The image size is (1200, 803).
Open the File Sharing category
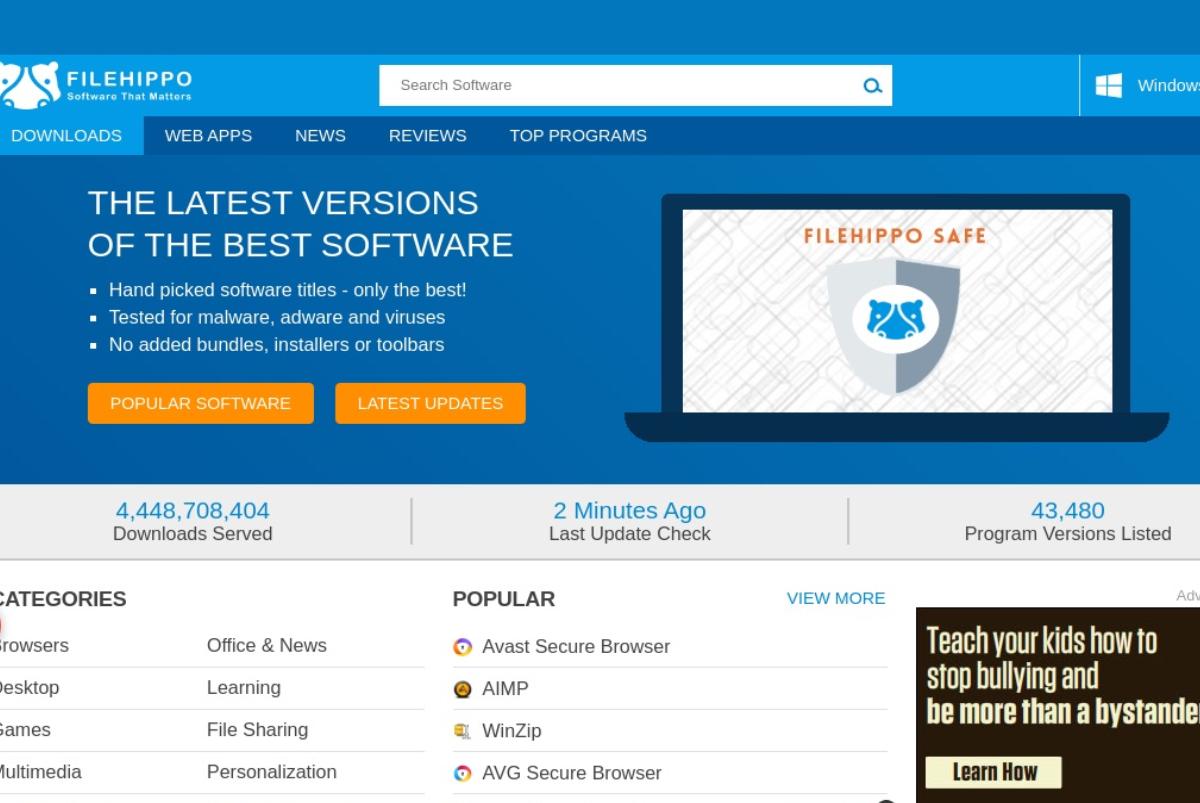(257, 730)
